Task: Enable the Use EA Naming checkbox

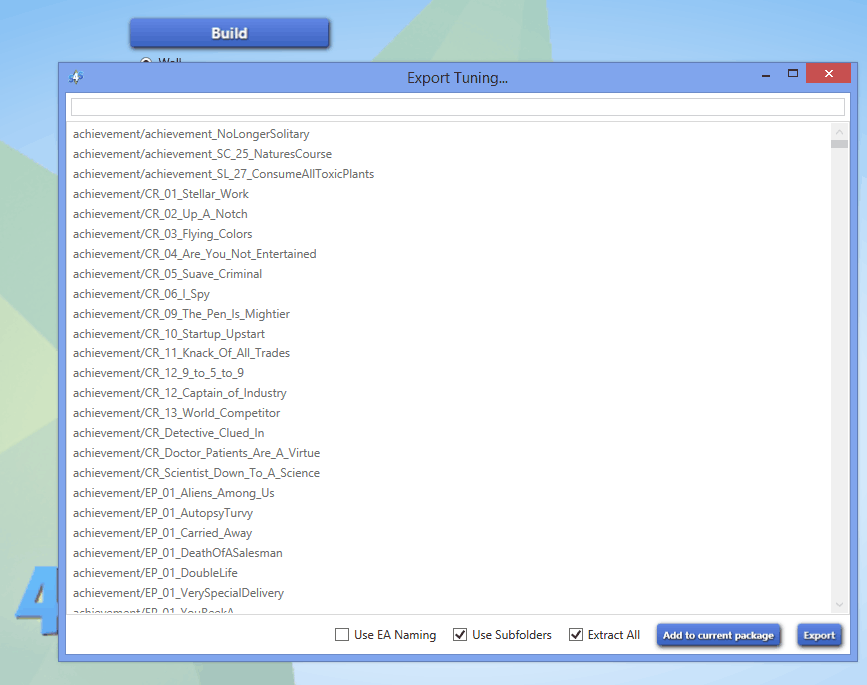Action: tap(342, 635)
